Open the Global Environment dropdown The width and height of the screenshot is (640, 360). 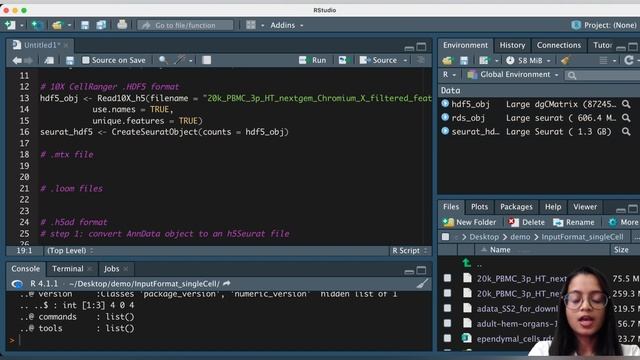pos(513,75)
